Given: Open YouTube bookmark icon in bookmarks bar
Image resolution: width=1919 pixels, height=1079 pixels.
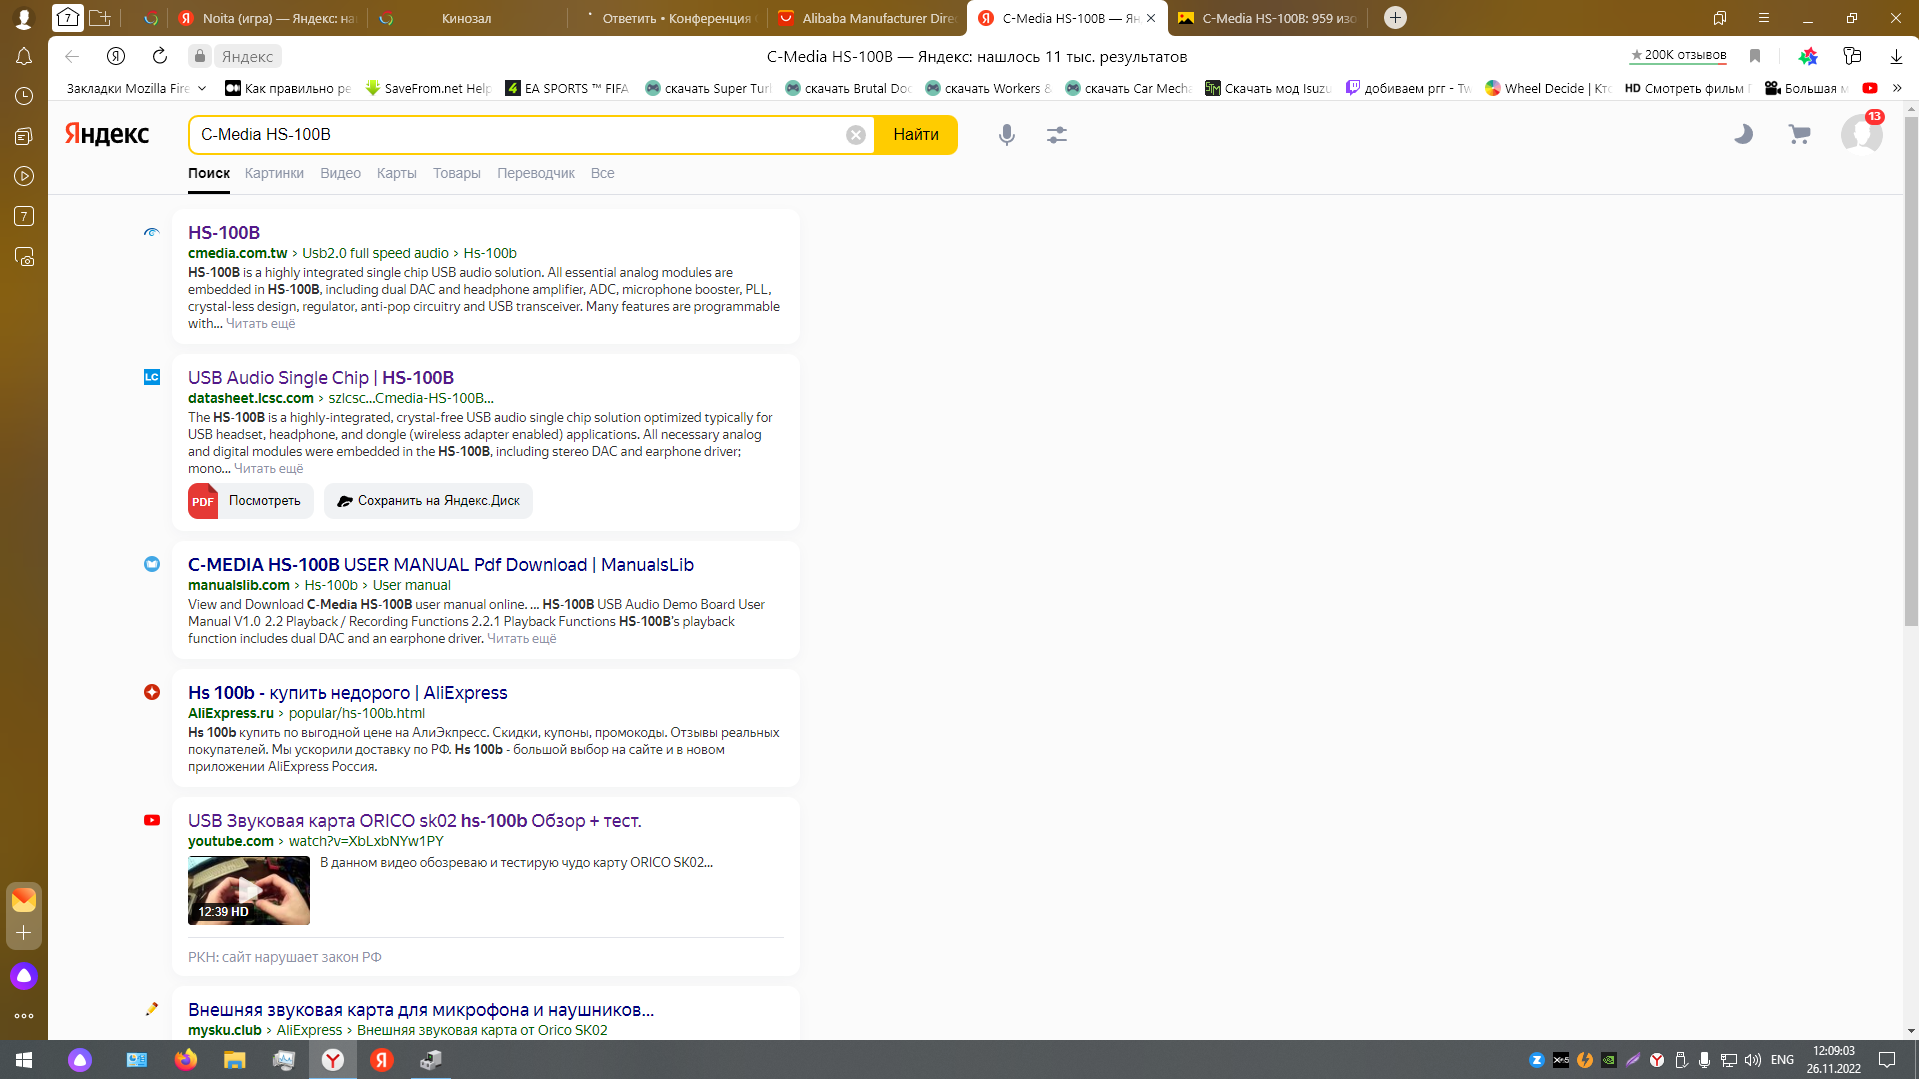Looking at the screenshot, I should (1870, 88).
